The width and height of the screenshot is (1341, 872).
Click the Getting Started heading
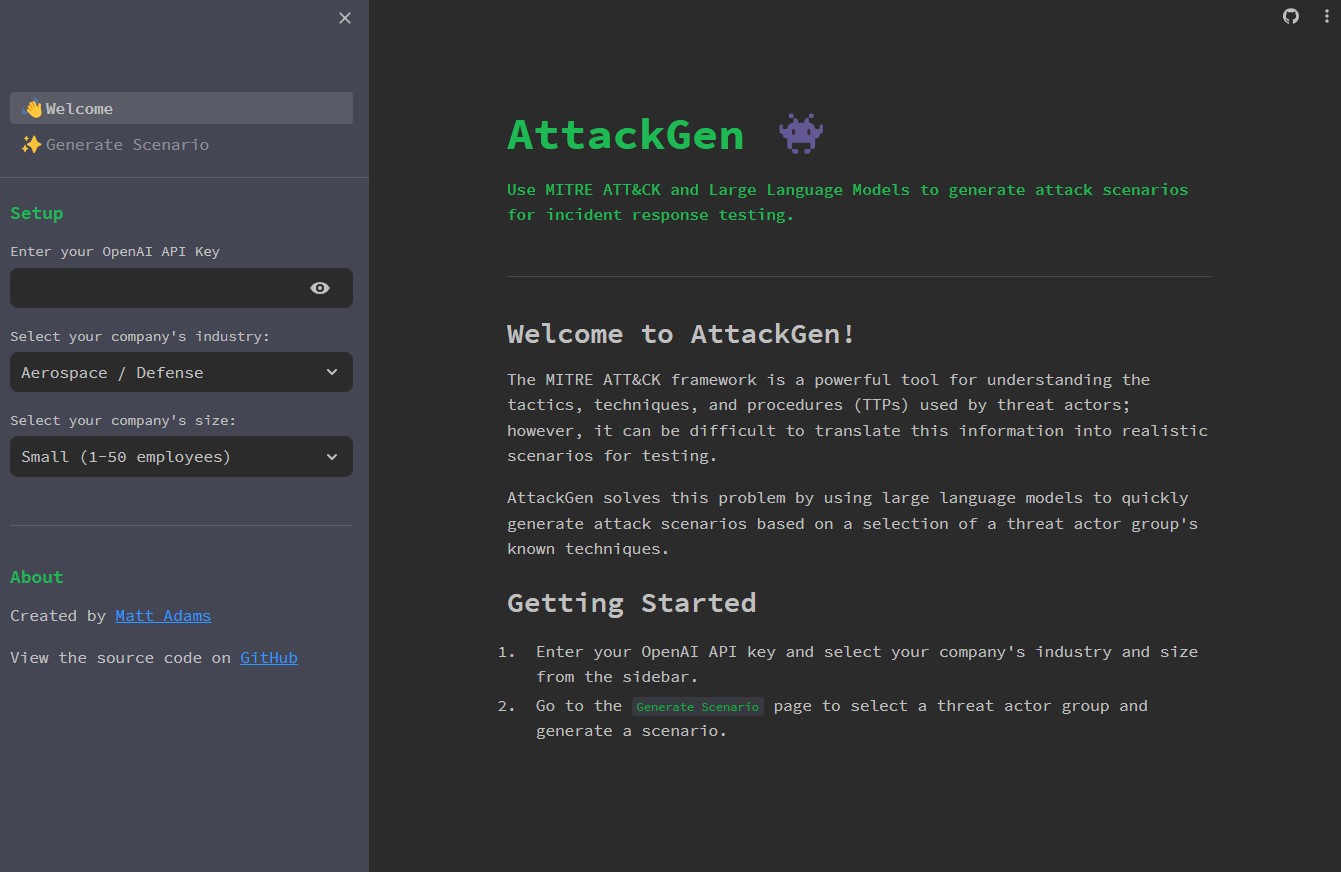click(631, 602)
